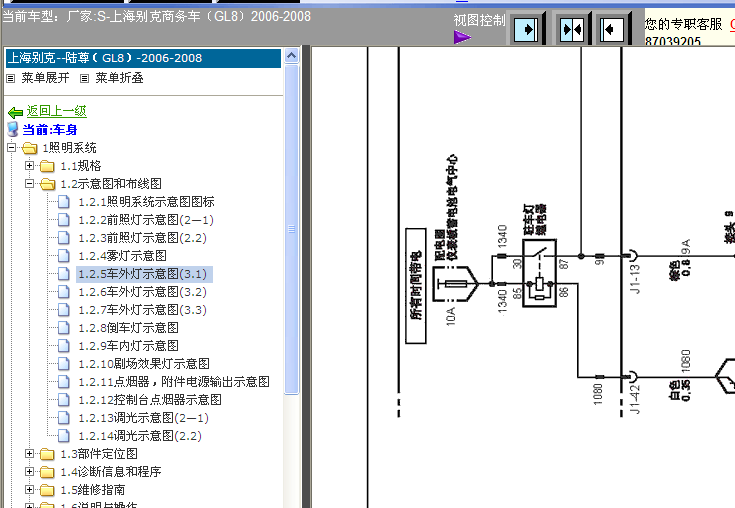Open 1.2.8倒车灯示意图
This screenshot has width=735, height=508.
point(128,328)
